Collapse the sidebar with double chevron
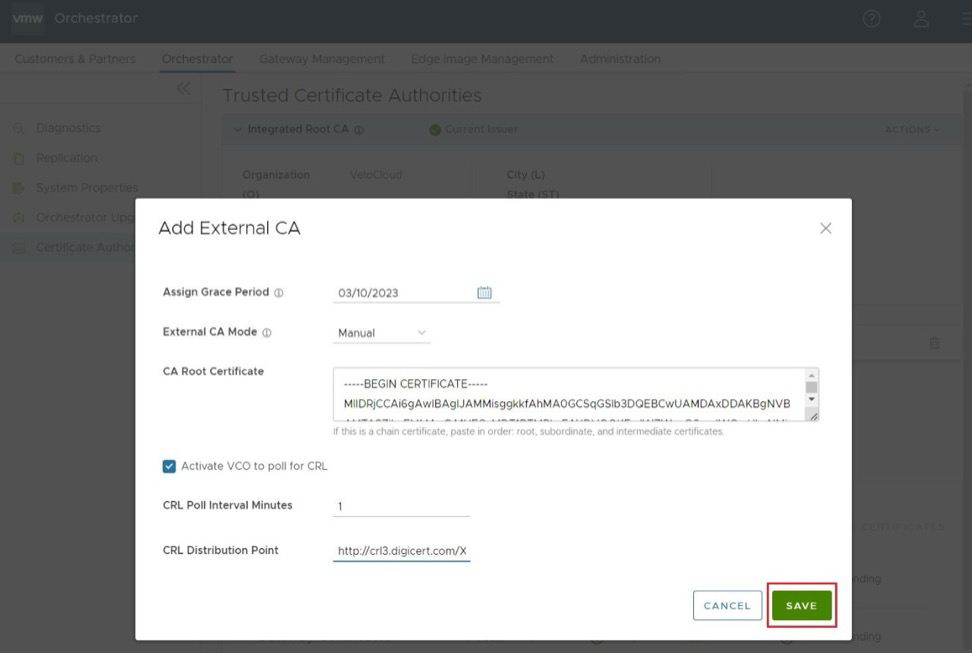Image resolution: width=972 pixels, height=653 pixels. point(183,89)
